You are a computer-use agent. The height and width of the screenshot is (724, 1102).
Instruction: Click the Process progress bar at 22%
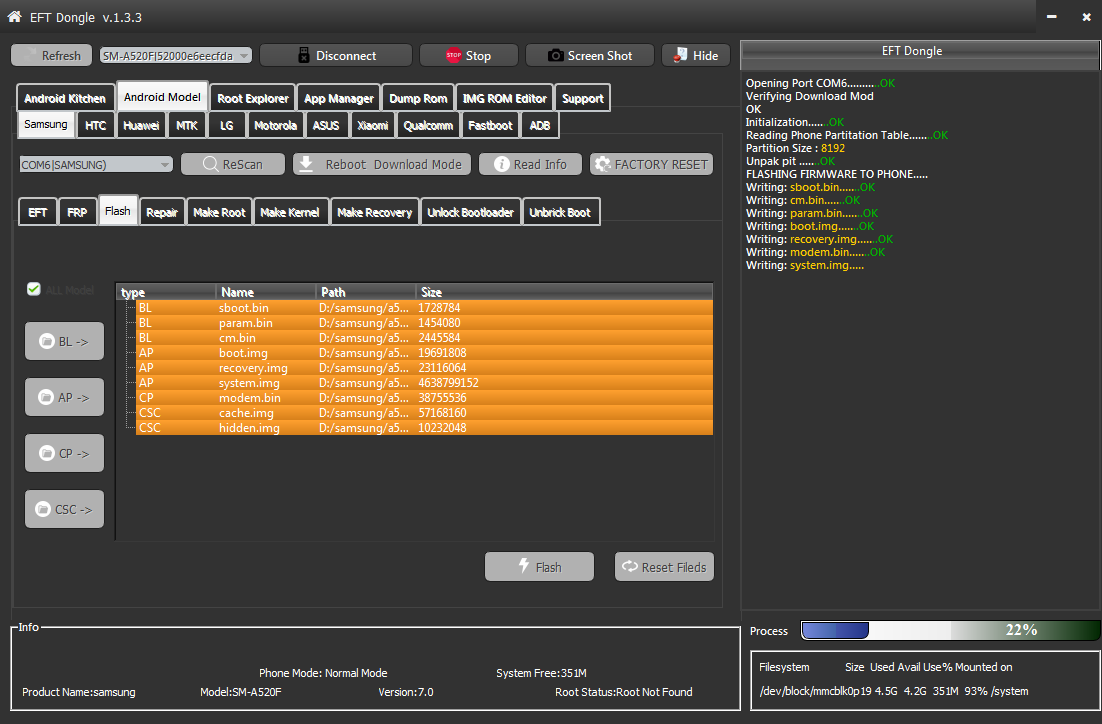coord(950,630)
